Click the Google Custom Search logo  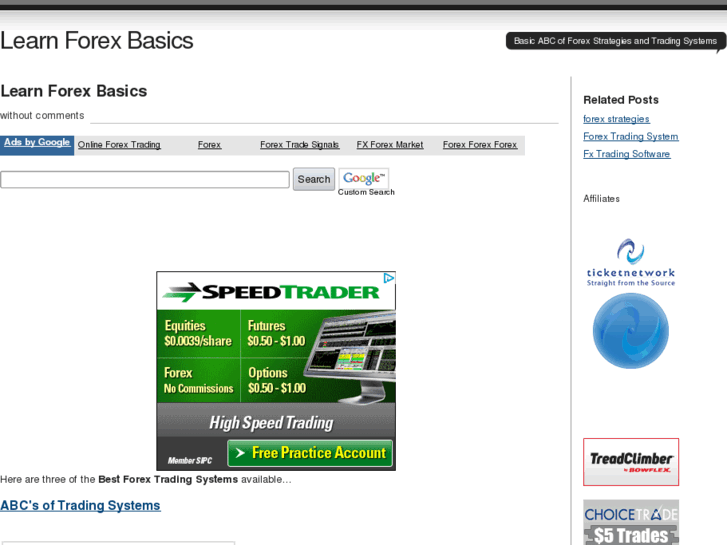coord(364,179)
